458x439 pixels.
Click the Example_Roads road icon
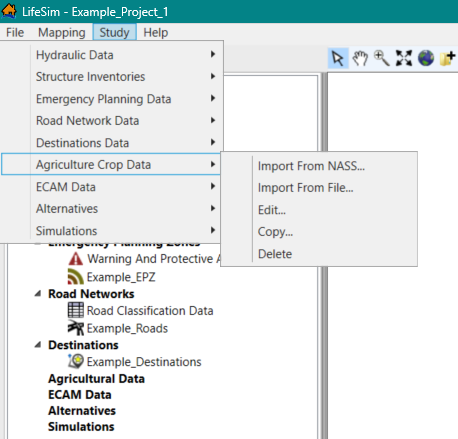click(x=76, y=328)
